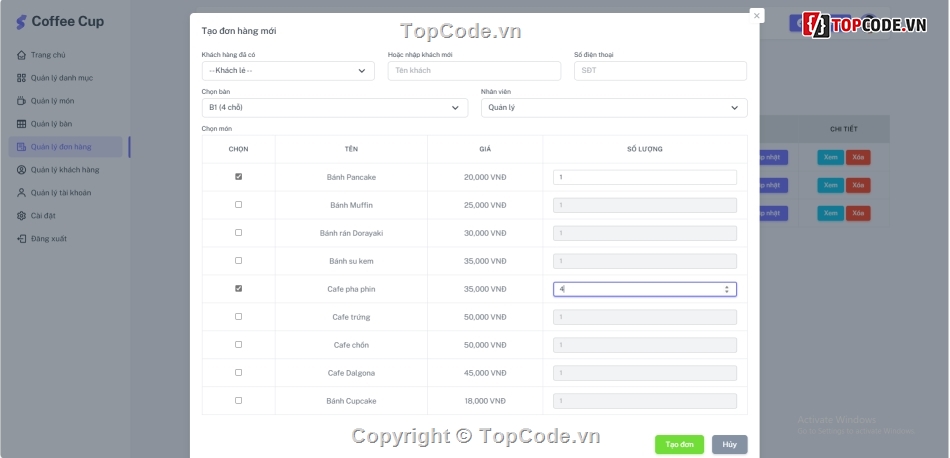The width and height of the screenshot is (950, 458).
Task: Click the Hủy button
Action: pos(729,445)
